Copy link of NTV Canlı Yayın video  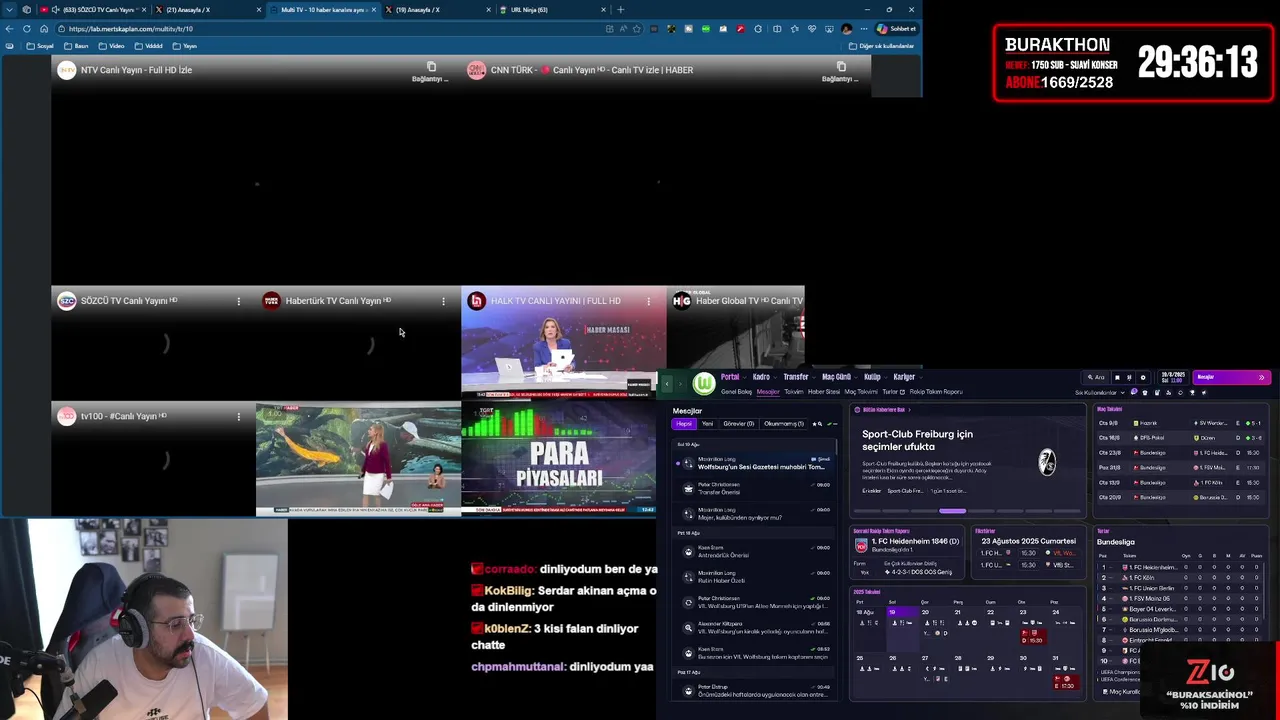tap(431, 71)
